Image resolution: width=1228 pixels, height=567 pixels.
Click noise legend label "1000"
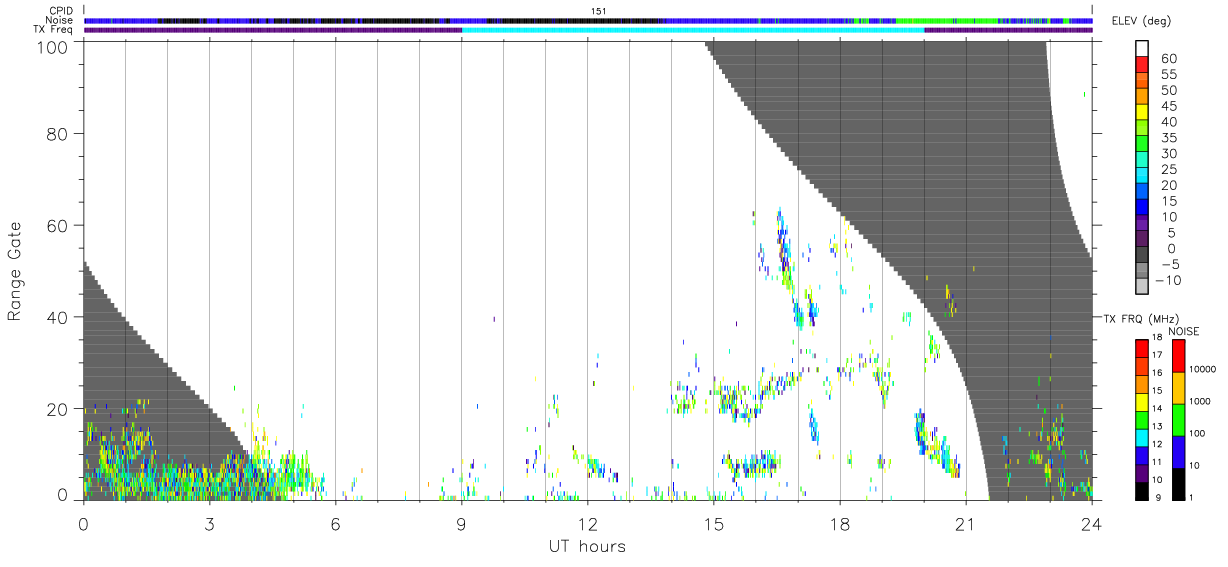pyautogui.click(x=1201, y=401)
